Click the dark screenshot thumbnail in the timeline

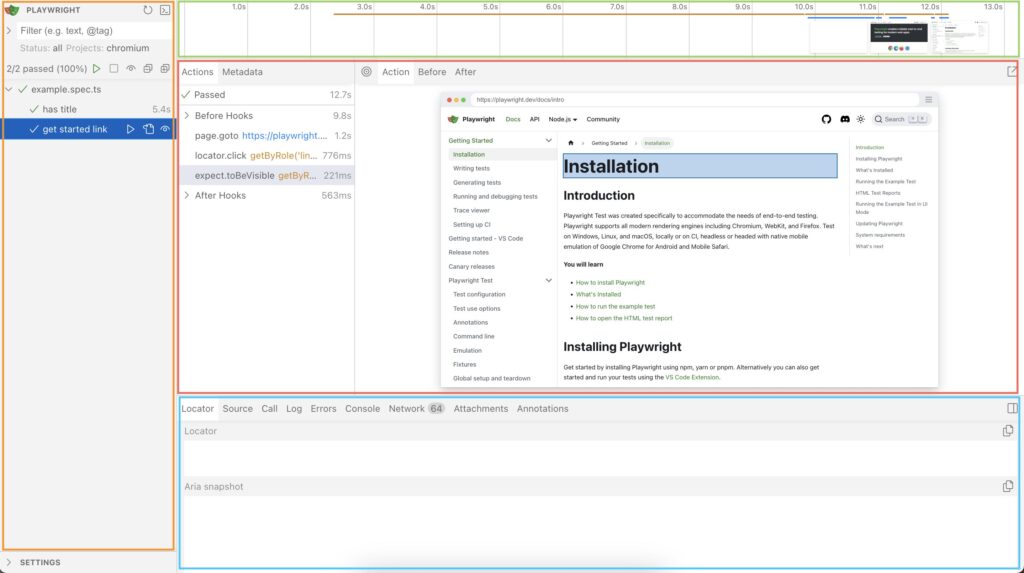(x=899, y=37)
